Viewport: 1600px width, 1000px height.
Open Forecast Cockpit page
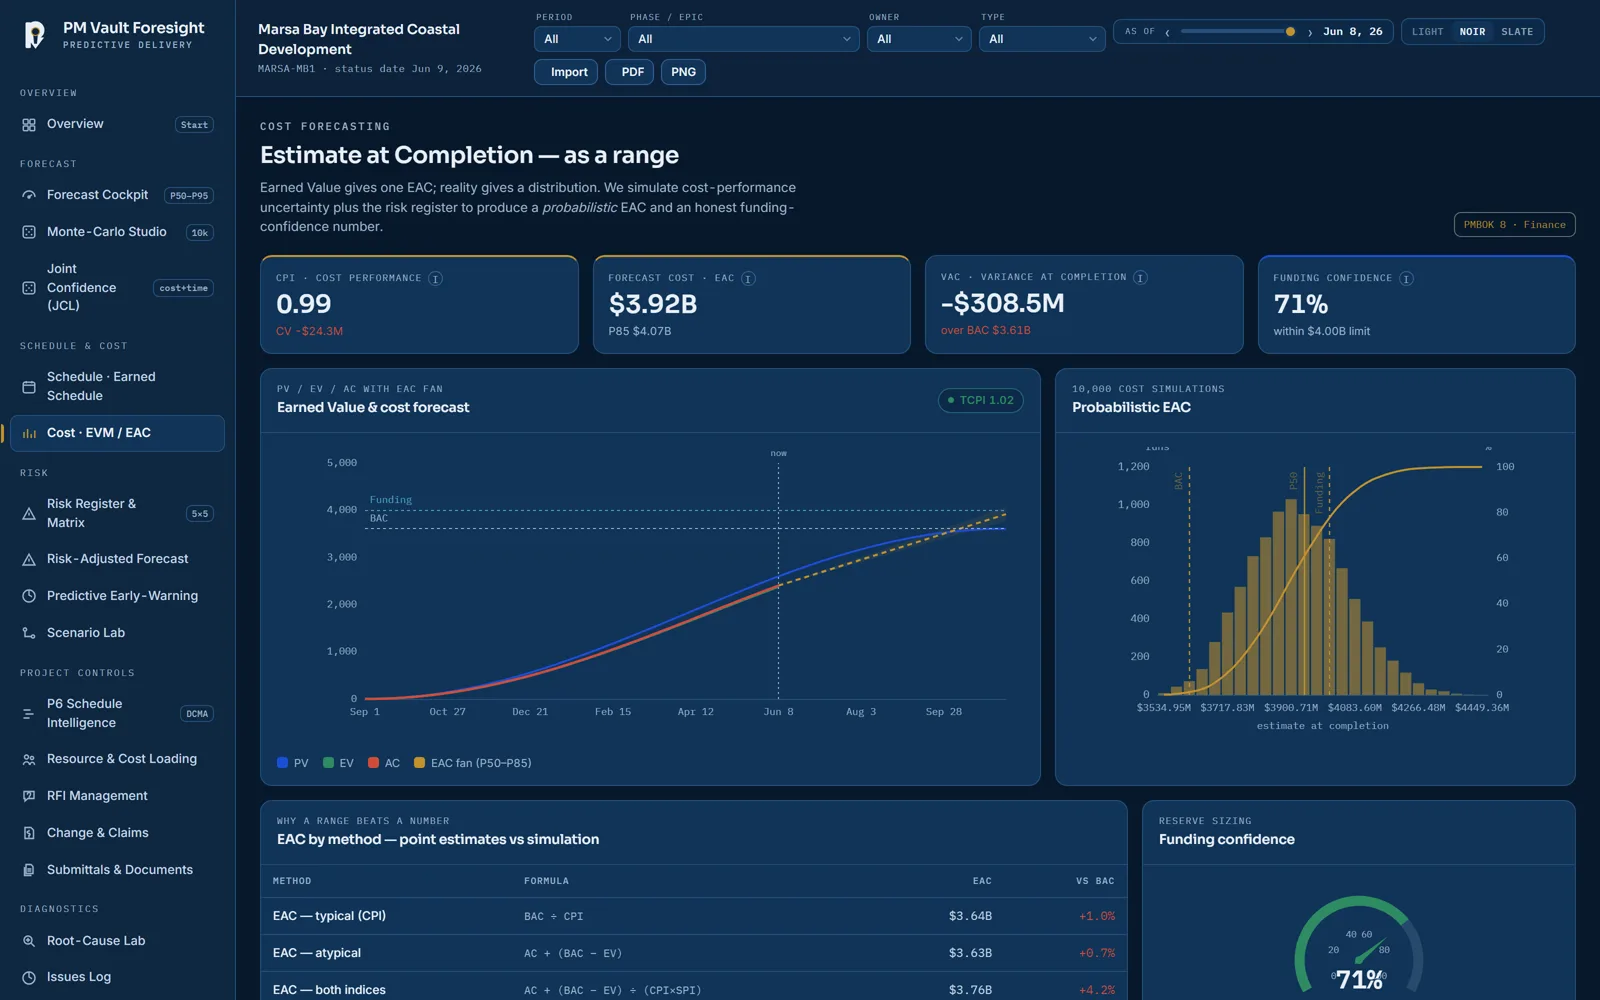pos(117,196)
